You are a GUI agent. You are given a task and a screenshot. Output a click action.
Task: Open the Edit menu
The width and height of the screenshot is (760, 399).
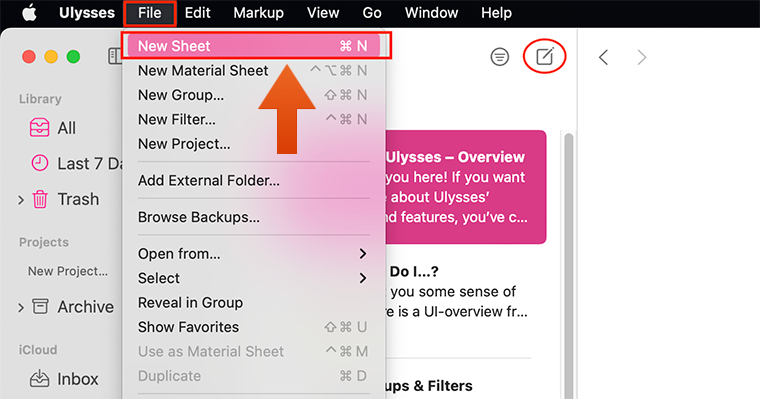tap(198, 13)
